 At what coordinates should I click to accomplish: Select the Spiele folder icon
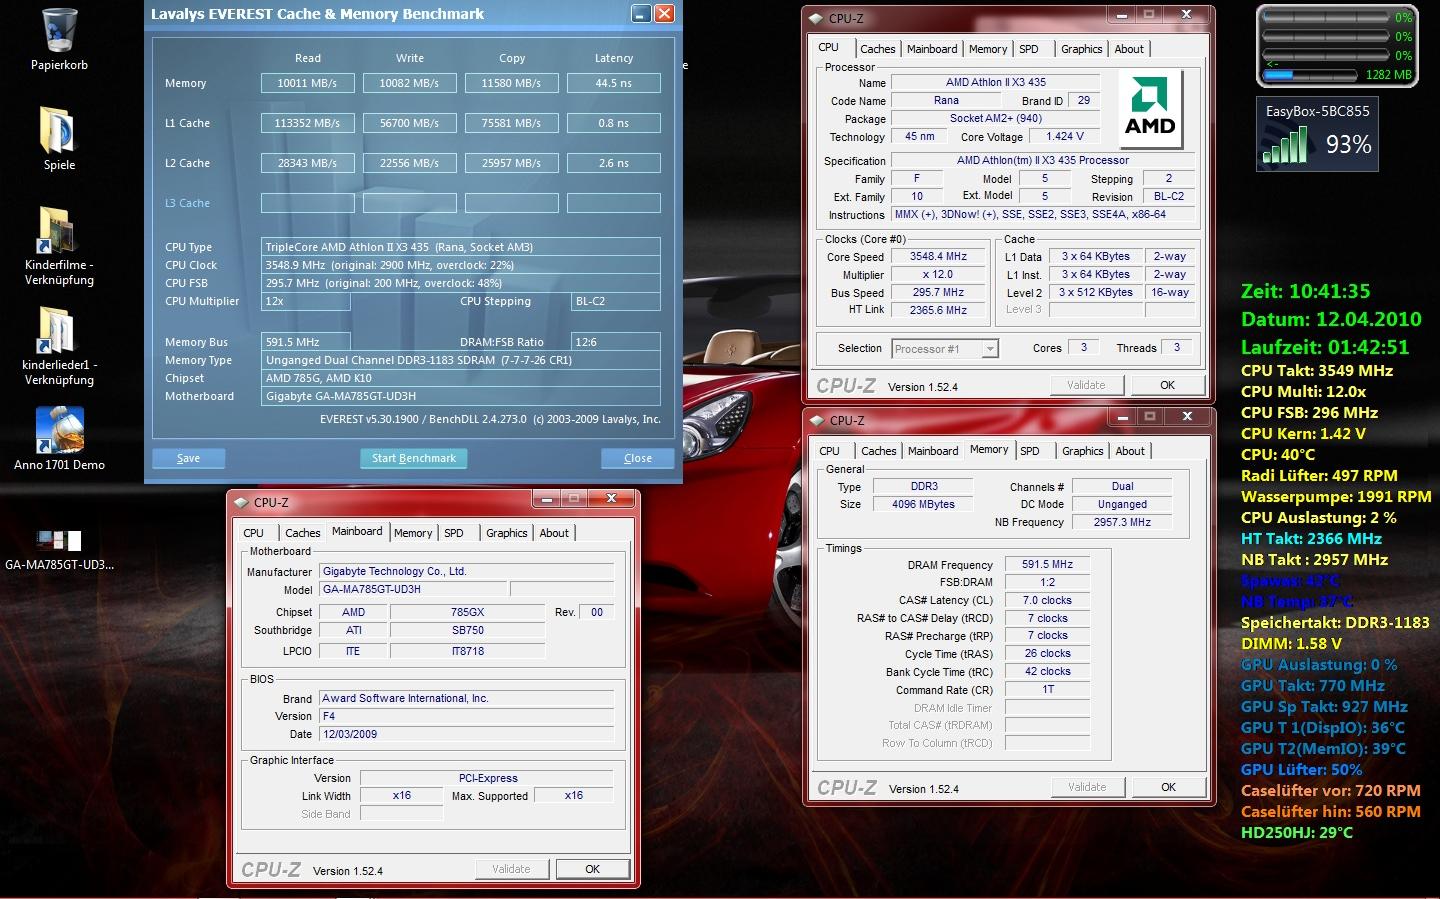point(59,130)
